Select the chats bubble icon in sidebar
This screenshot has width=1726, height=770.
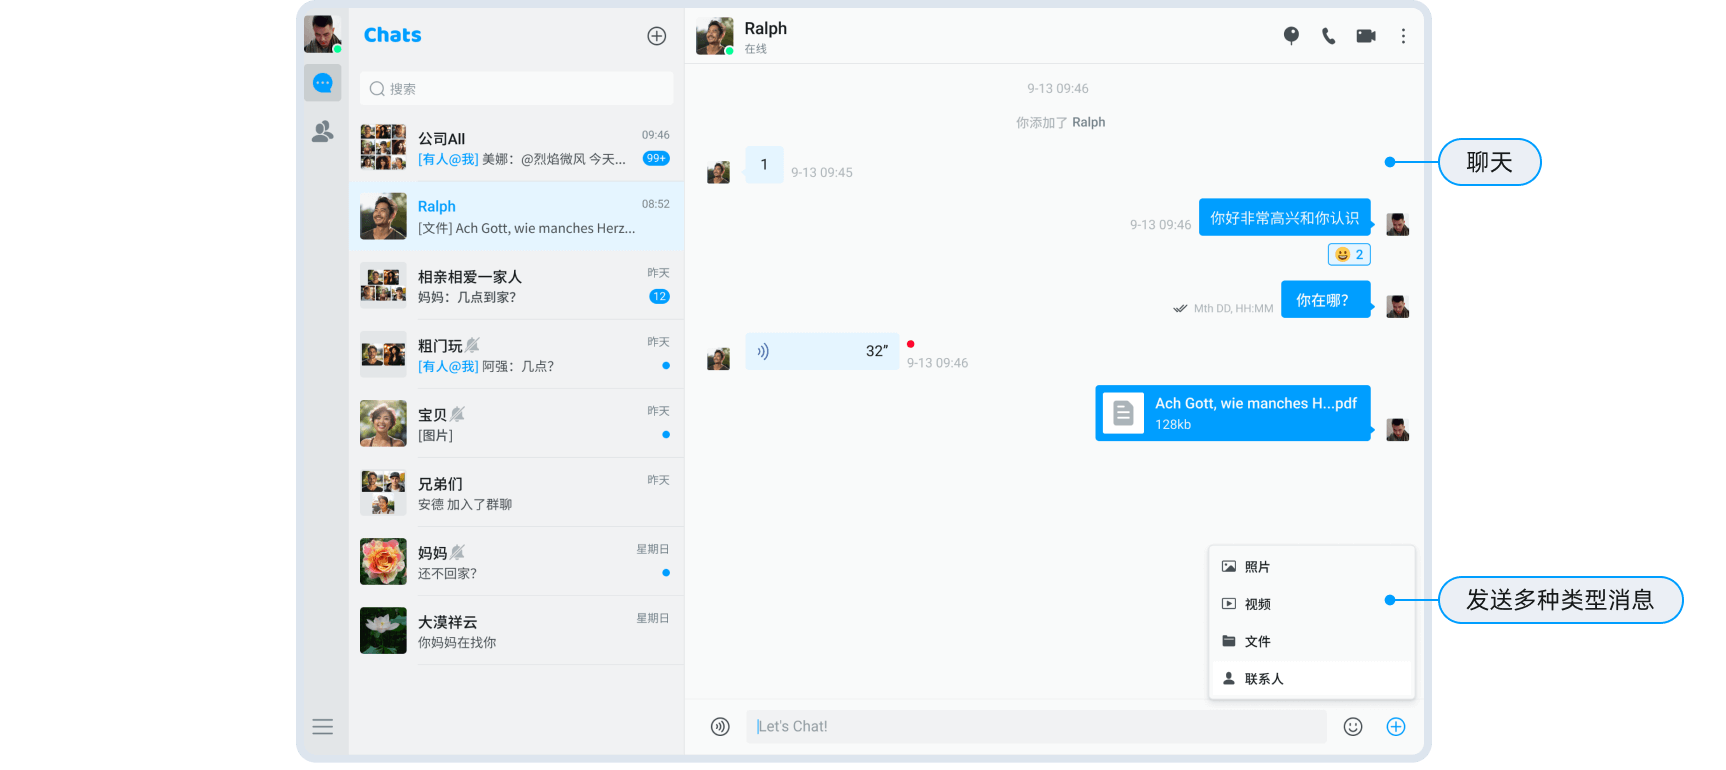[x=322, y=83]
